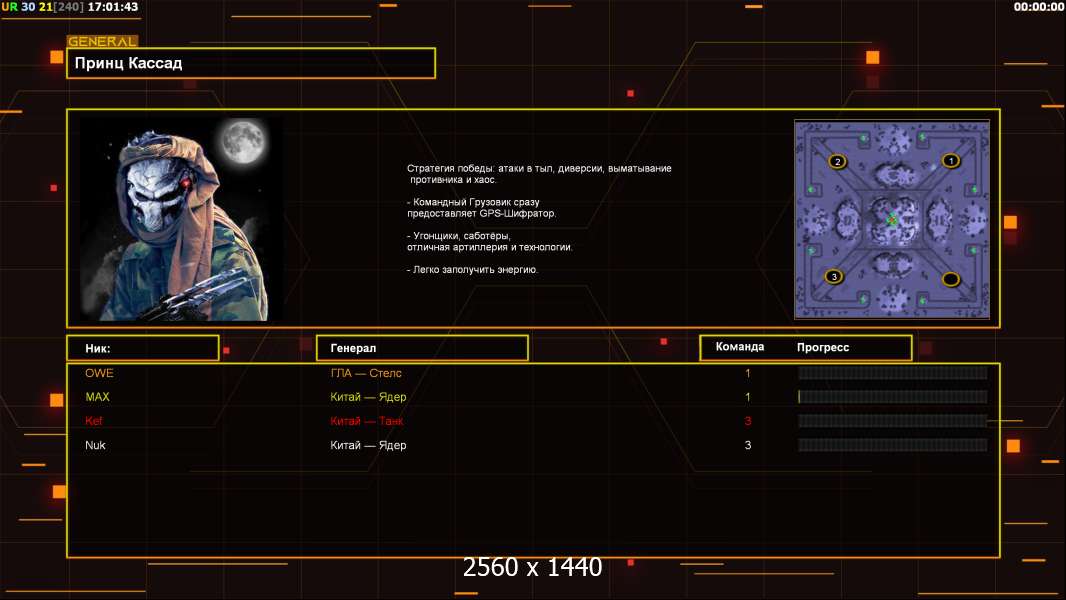The height and width of the screenshot is (600, 1066).
Task: Click the Генерал column header
Action: click(421, 348)
